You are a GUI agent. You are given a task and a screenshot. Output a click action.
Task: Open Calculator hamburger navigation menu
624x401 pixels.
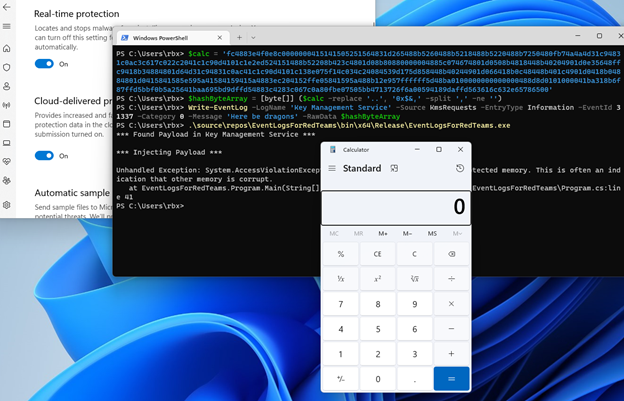pyautogui.click(x=331, y=168)
